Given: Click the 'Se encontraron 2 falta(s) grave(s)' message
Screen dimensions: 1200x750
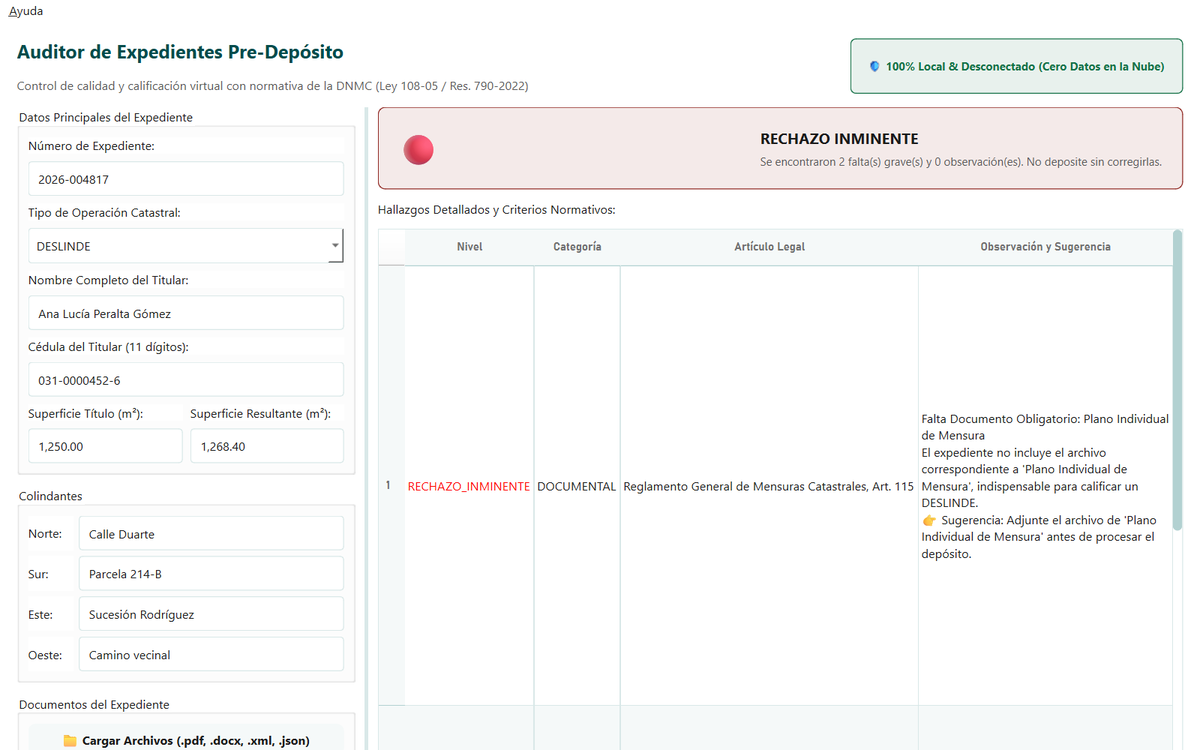Looking at the screenshot, I should click(x=960, y=161).
